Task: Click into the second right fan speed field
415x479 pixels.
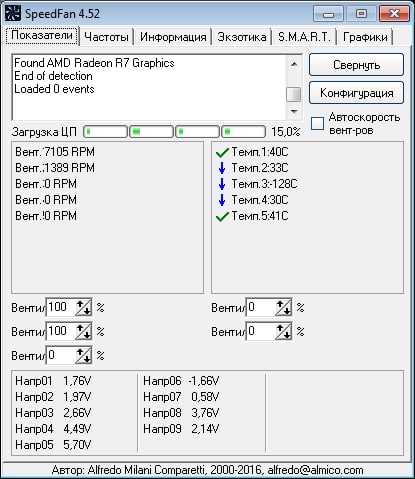Action: point(261,331)
